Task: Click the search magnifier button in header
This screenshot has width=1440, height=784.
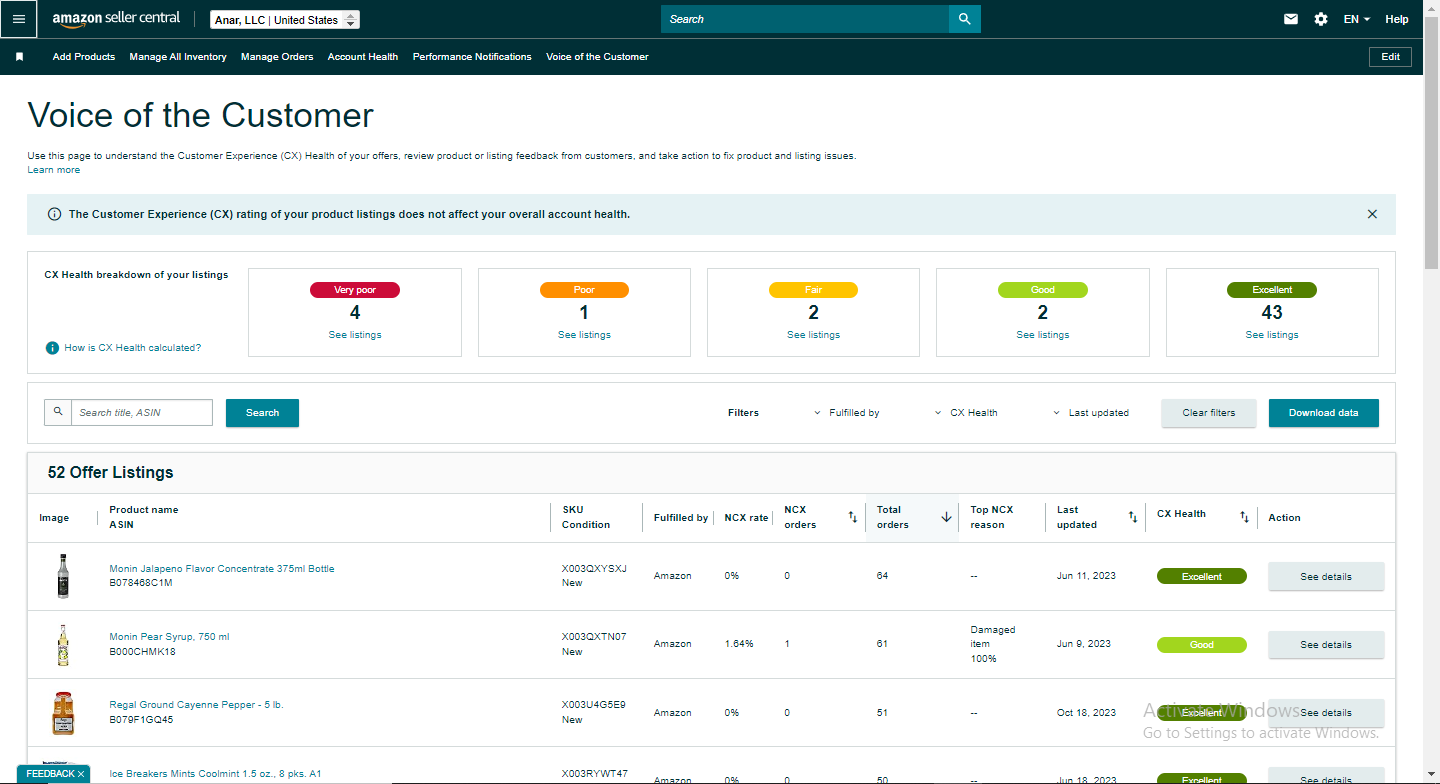Action: pyautogui.click(x=965, y=19)
